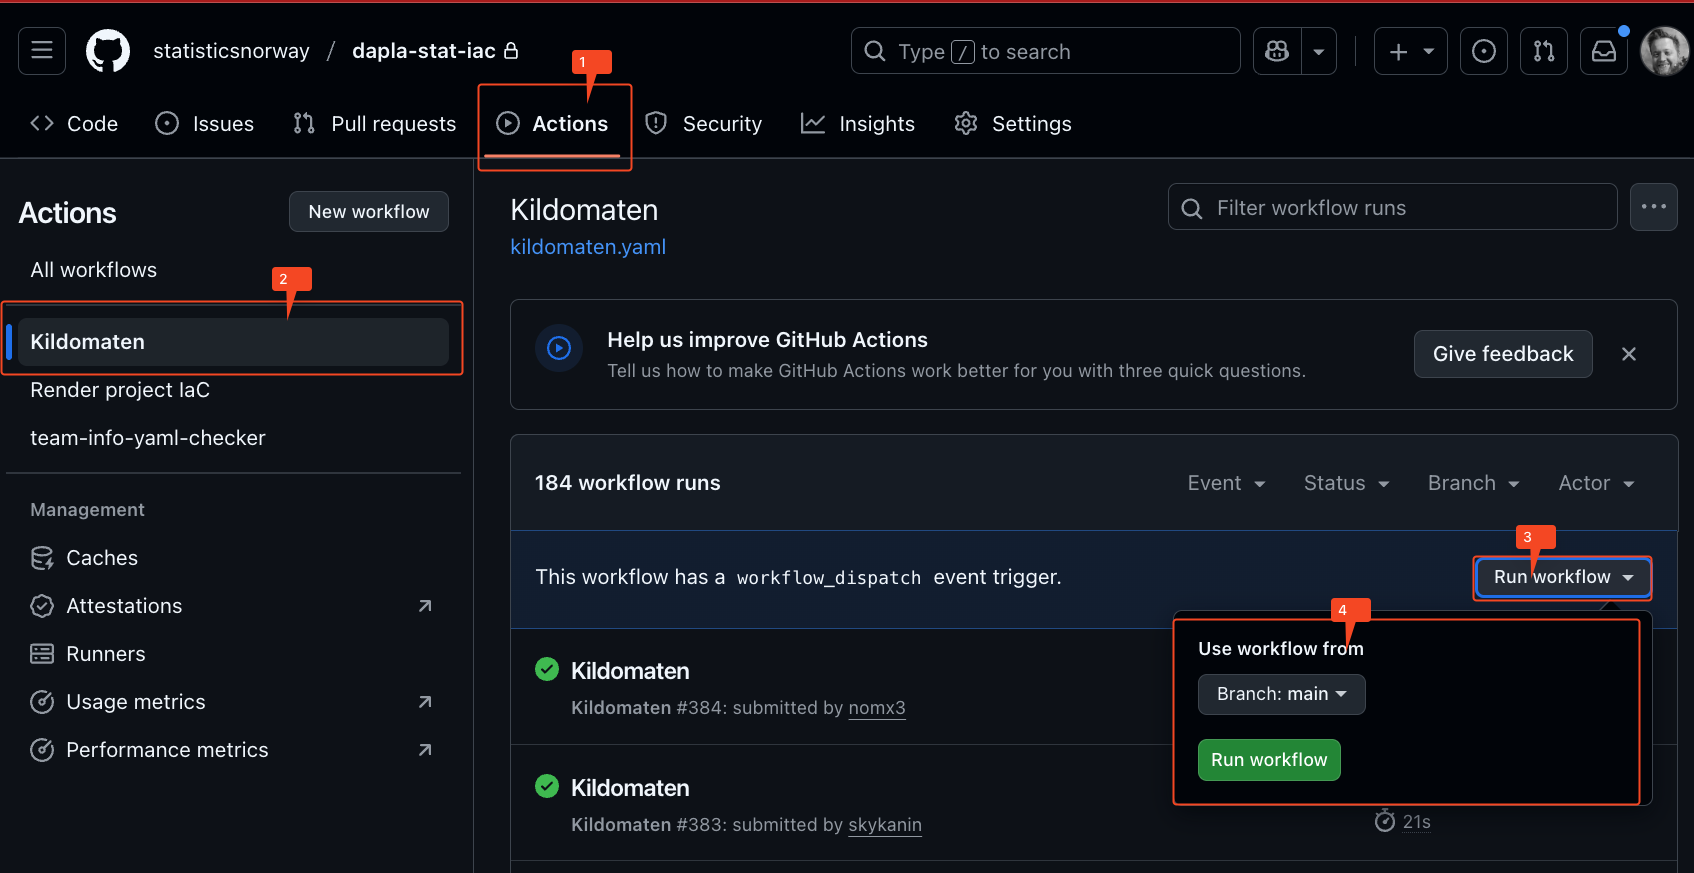Open the notifications inbox
The image size is (1694, 873).
click(1604, 51)
